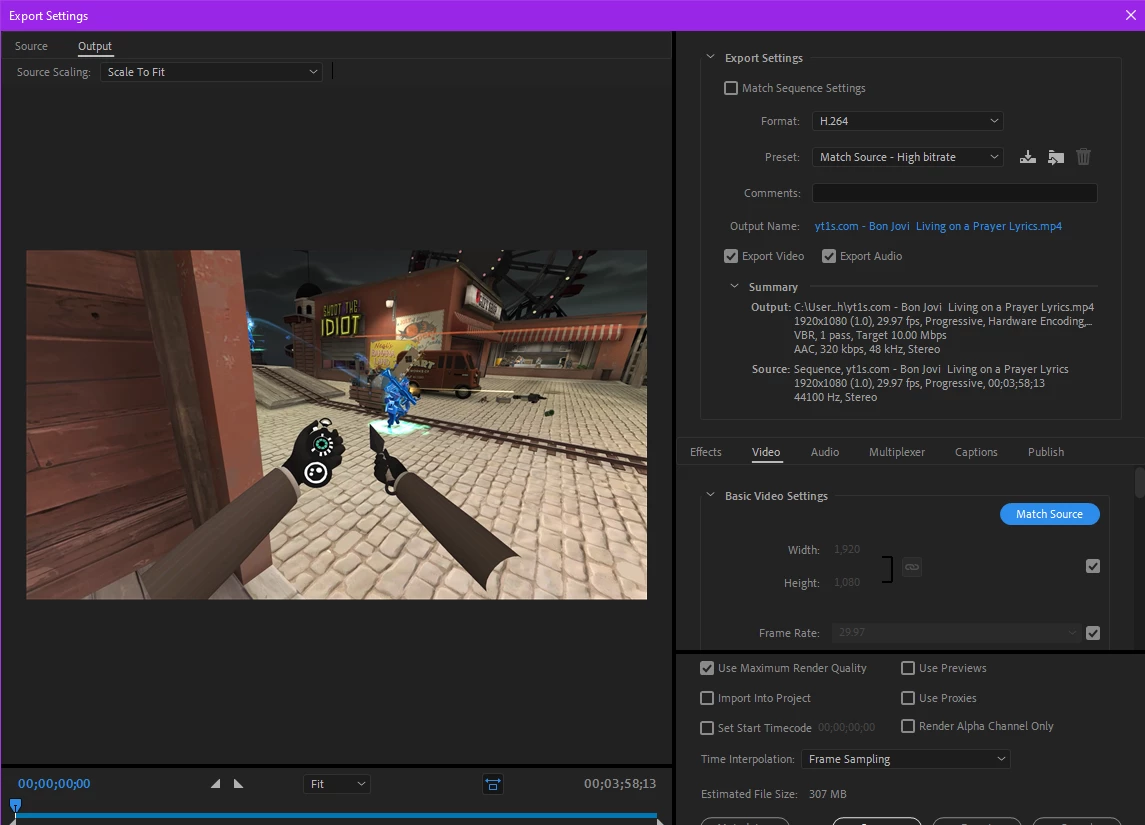Collapse Basic Video Settings section
1145x825 pixels.
point(711,495)
